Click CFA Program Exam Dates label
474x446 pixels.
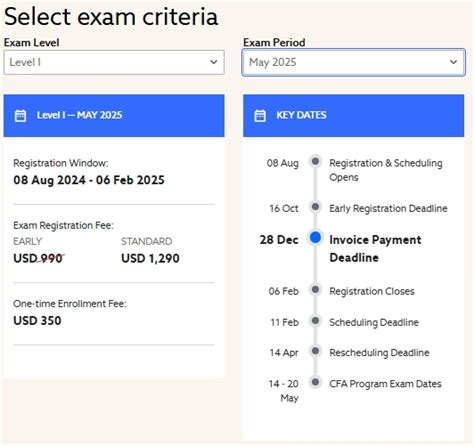coord(385,384)
